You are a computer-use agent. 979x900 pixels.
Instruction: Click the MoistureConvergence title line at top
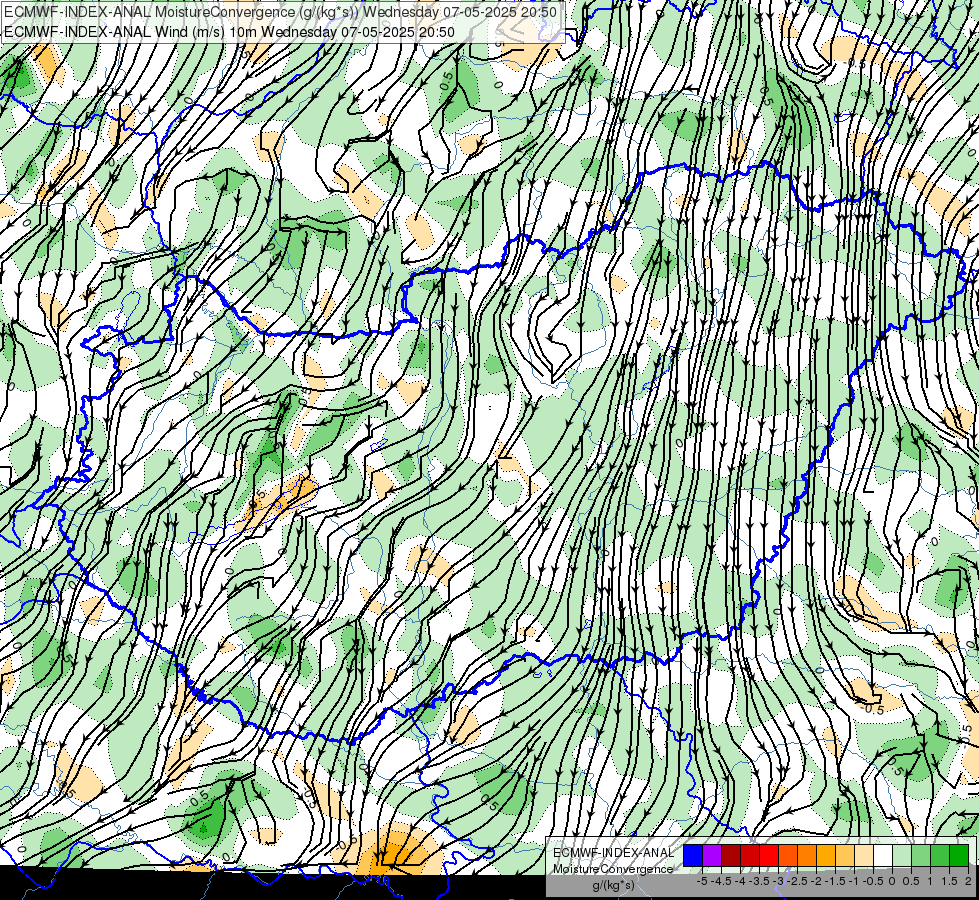280,12
